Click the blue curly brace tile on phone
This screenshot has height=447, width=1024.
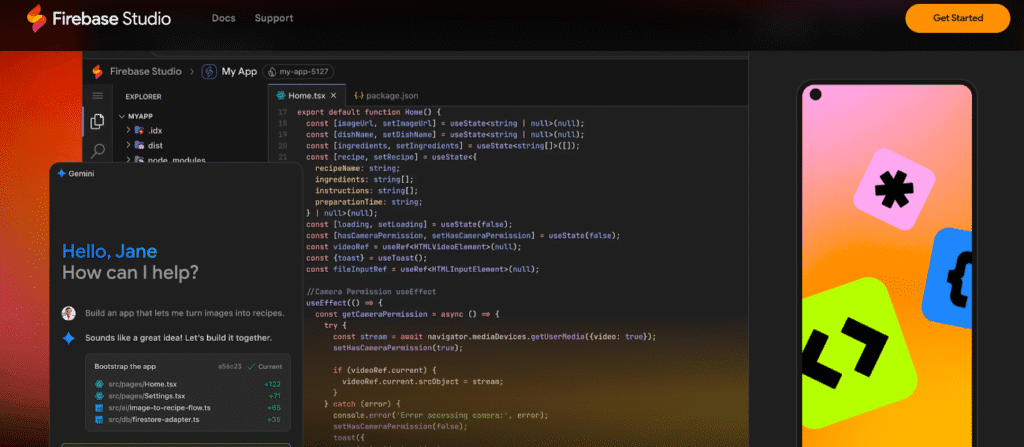pyautogui.click(x=948, y=278)
